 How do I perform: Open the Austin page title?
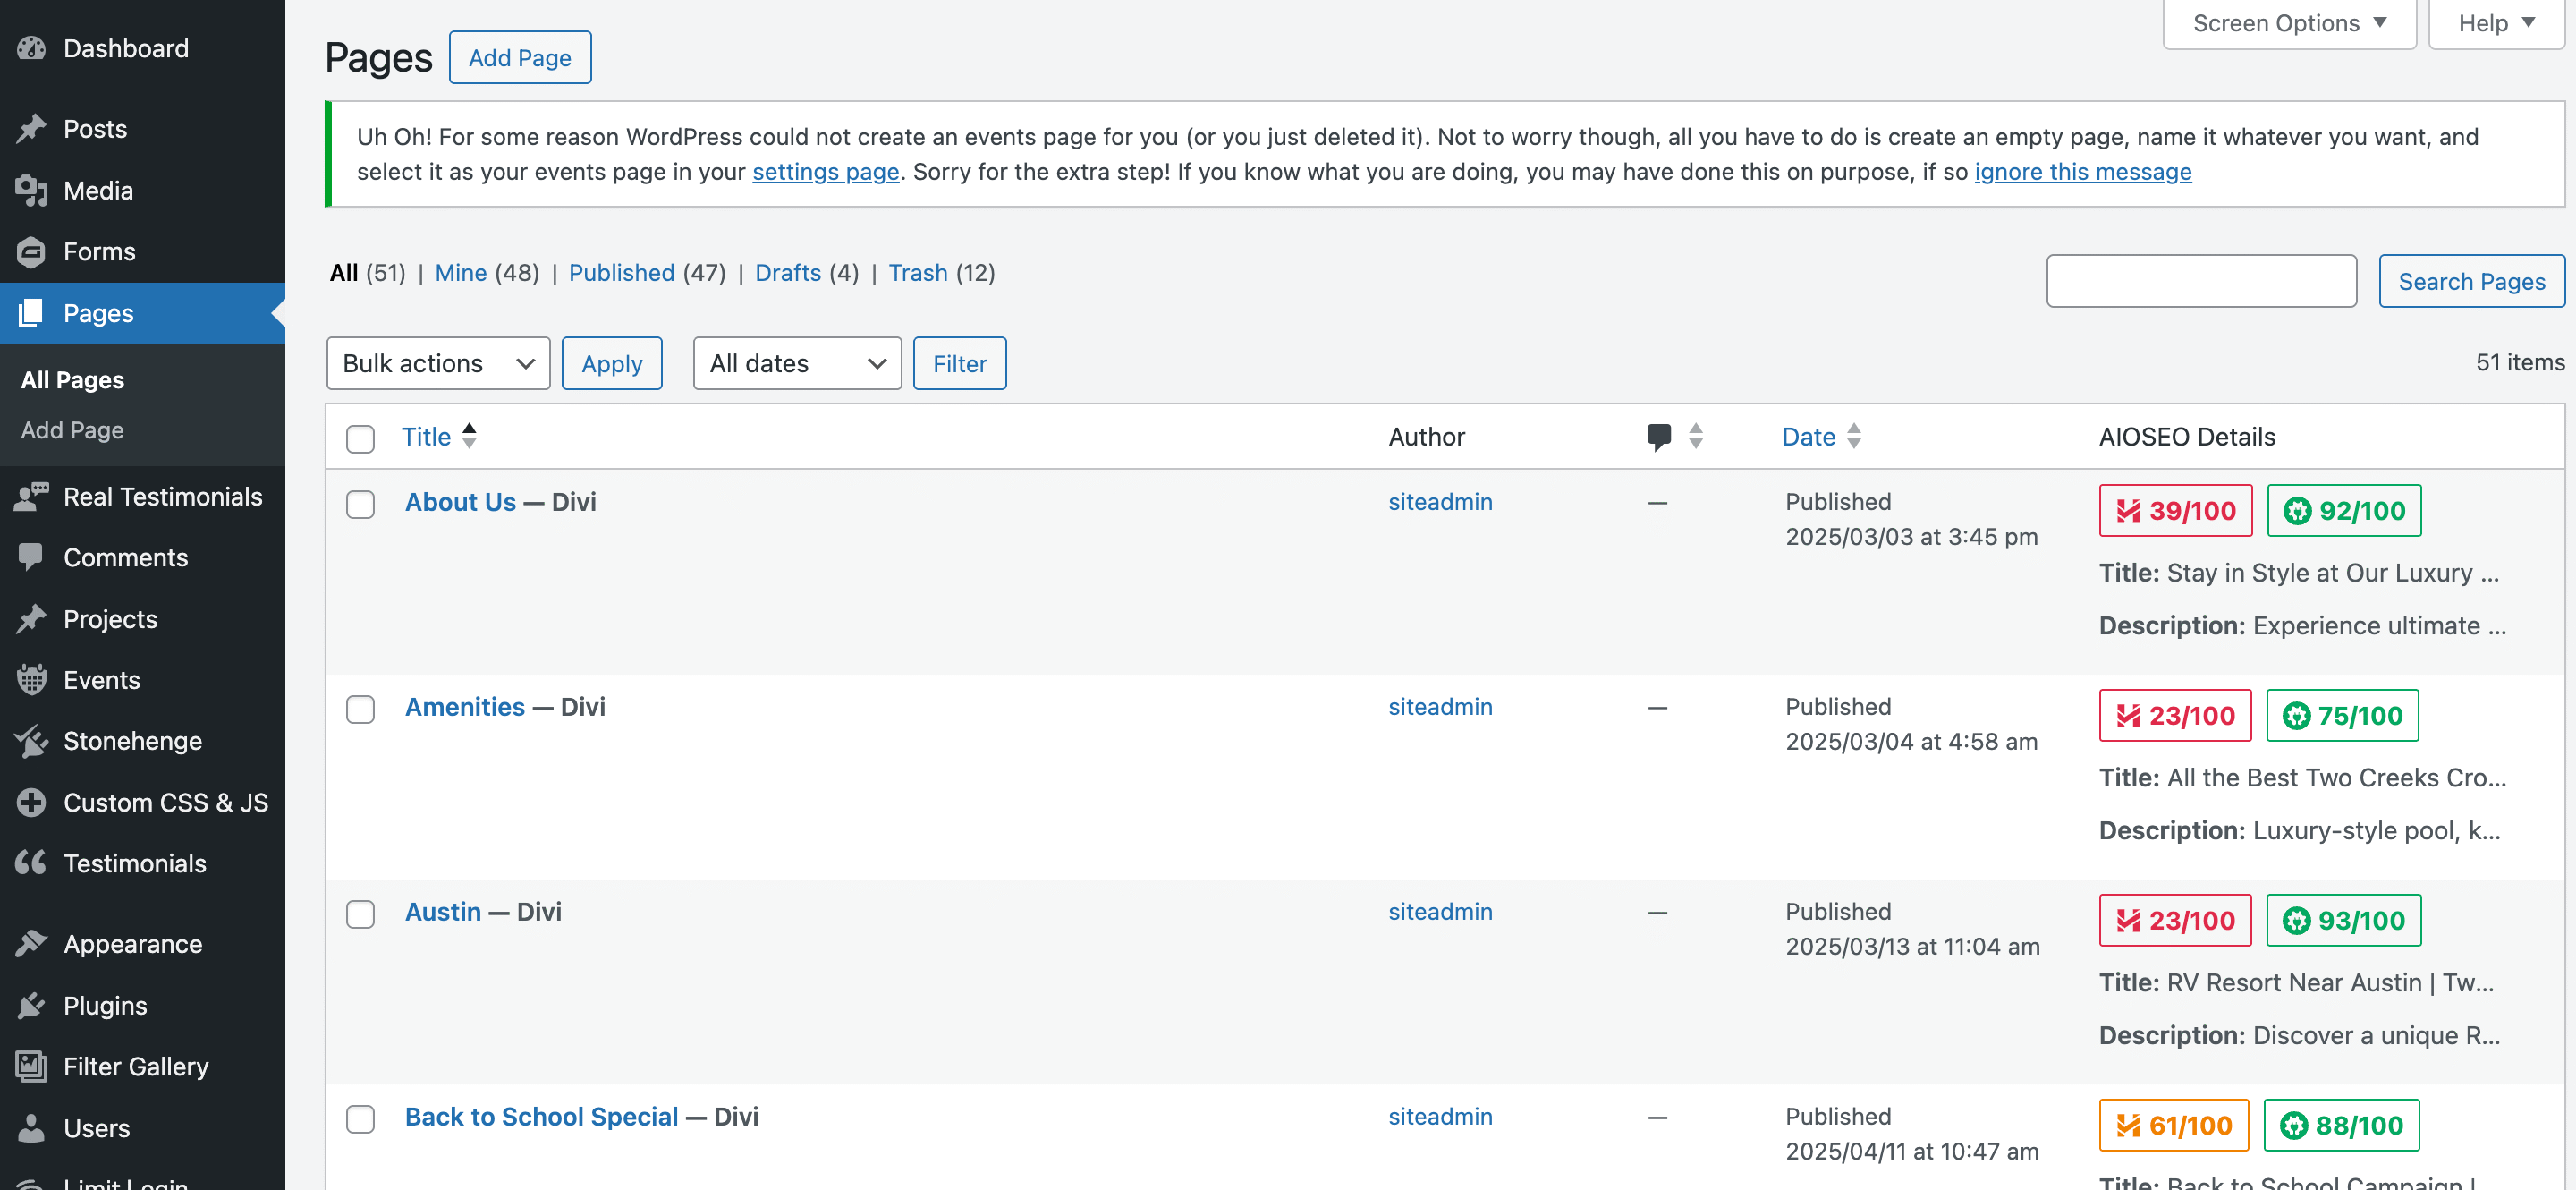point(443,912)
